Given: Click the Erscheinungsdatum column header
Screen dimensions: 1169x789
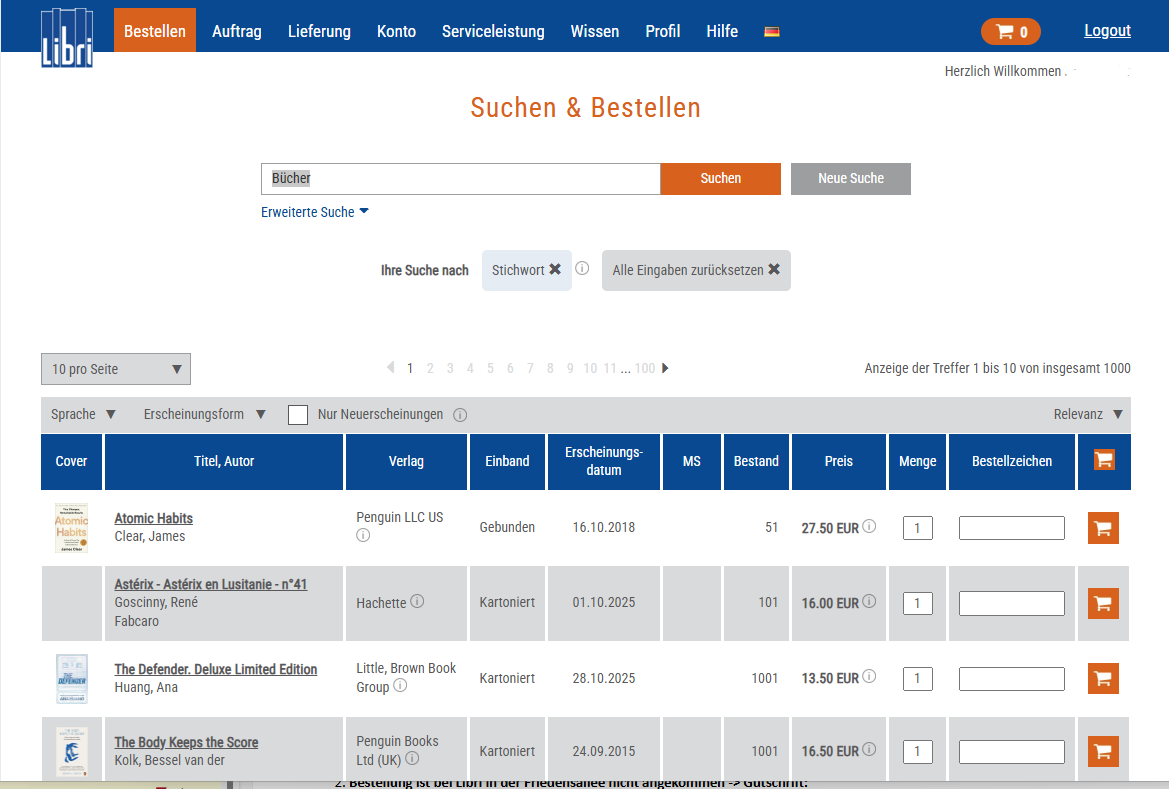Looking at the screenshot, I should [x=604, y=462].
